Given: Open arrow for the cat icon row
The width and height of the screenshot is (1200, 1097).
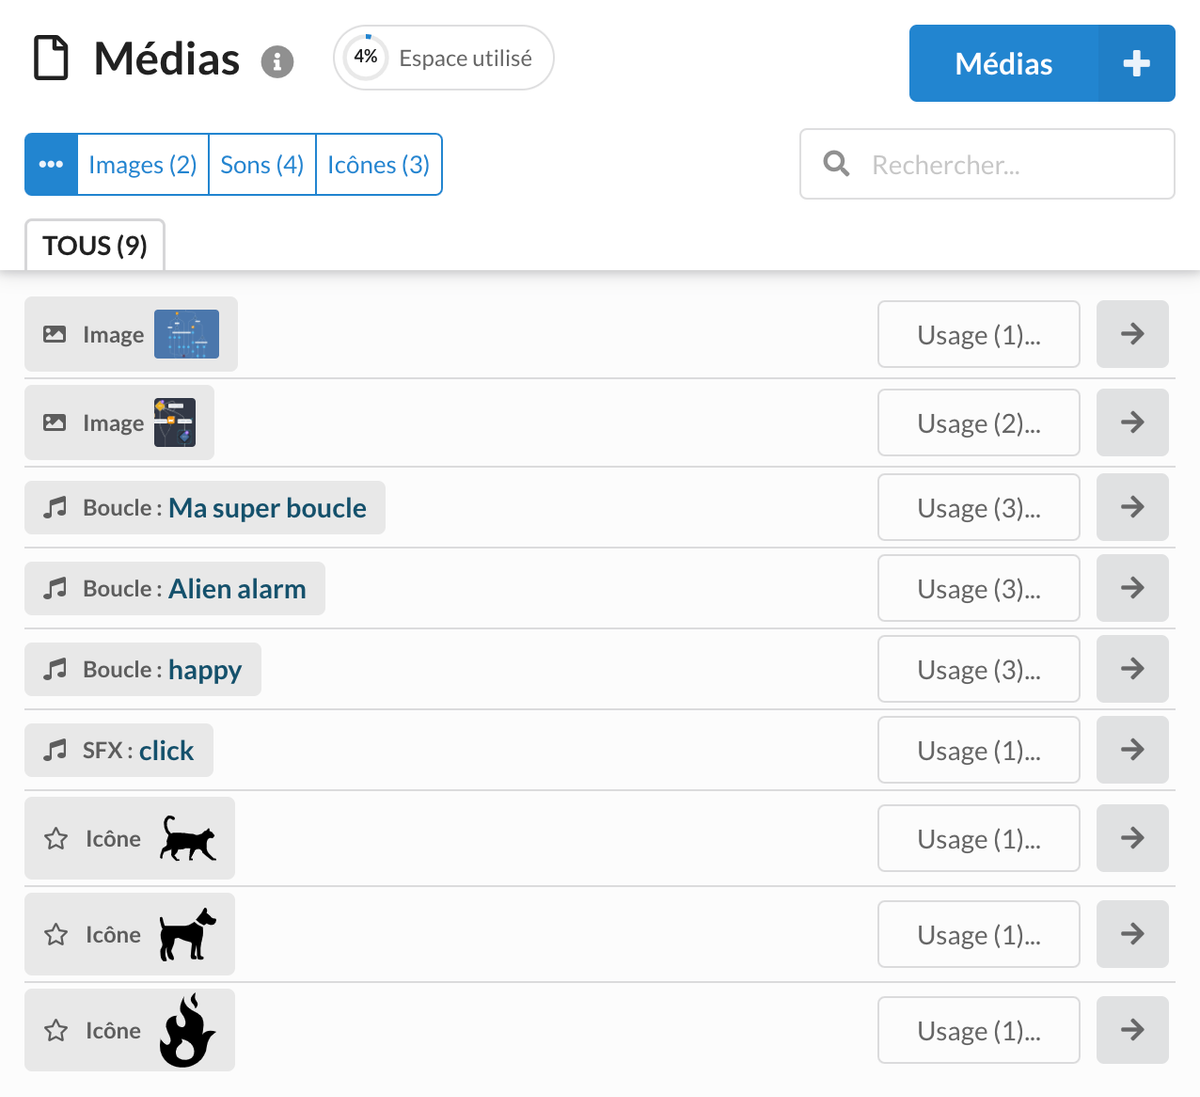Looking at the screenshot, I should tap(1132, 838).
